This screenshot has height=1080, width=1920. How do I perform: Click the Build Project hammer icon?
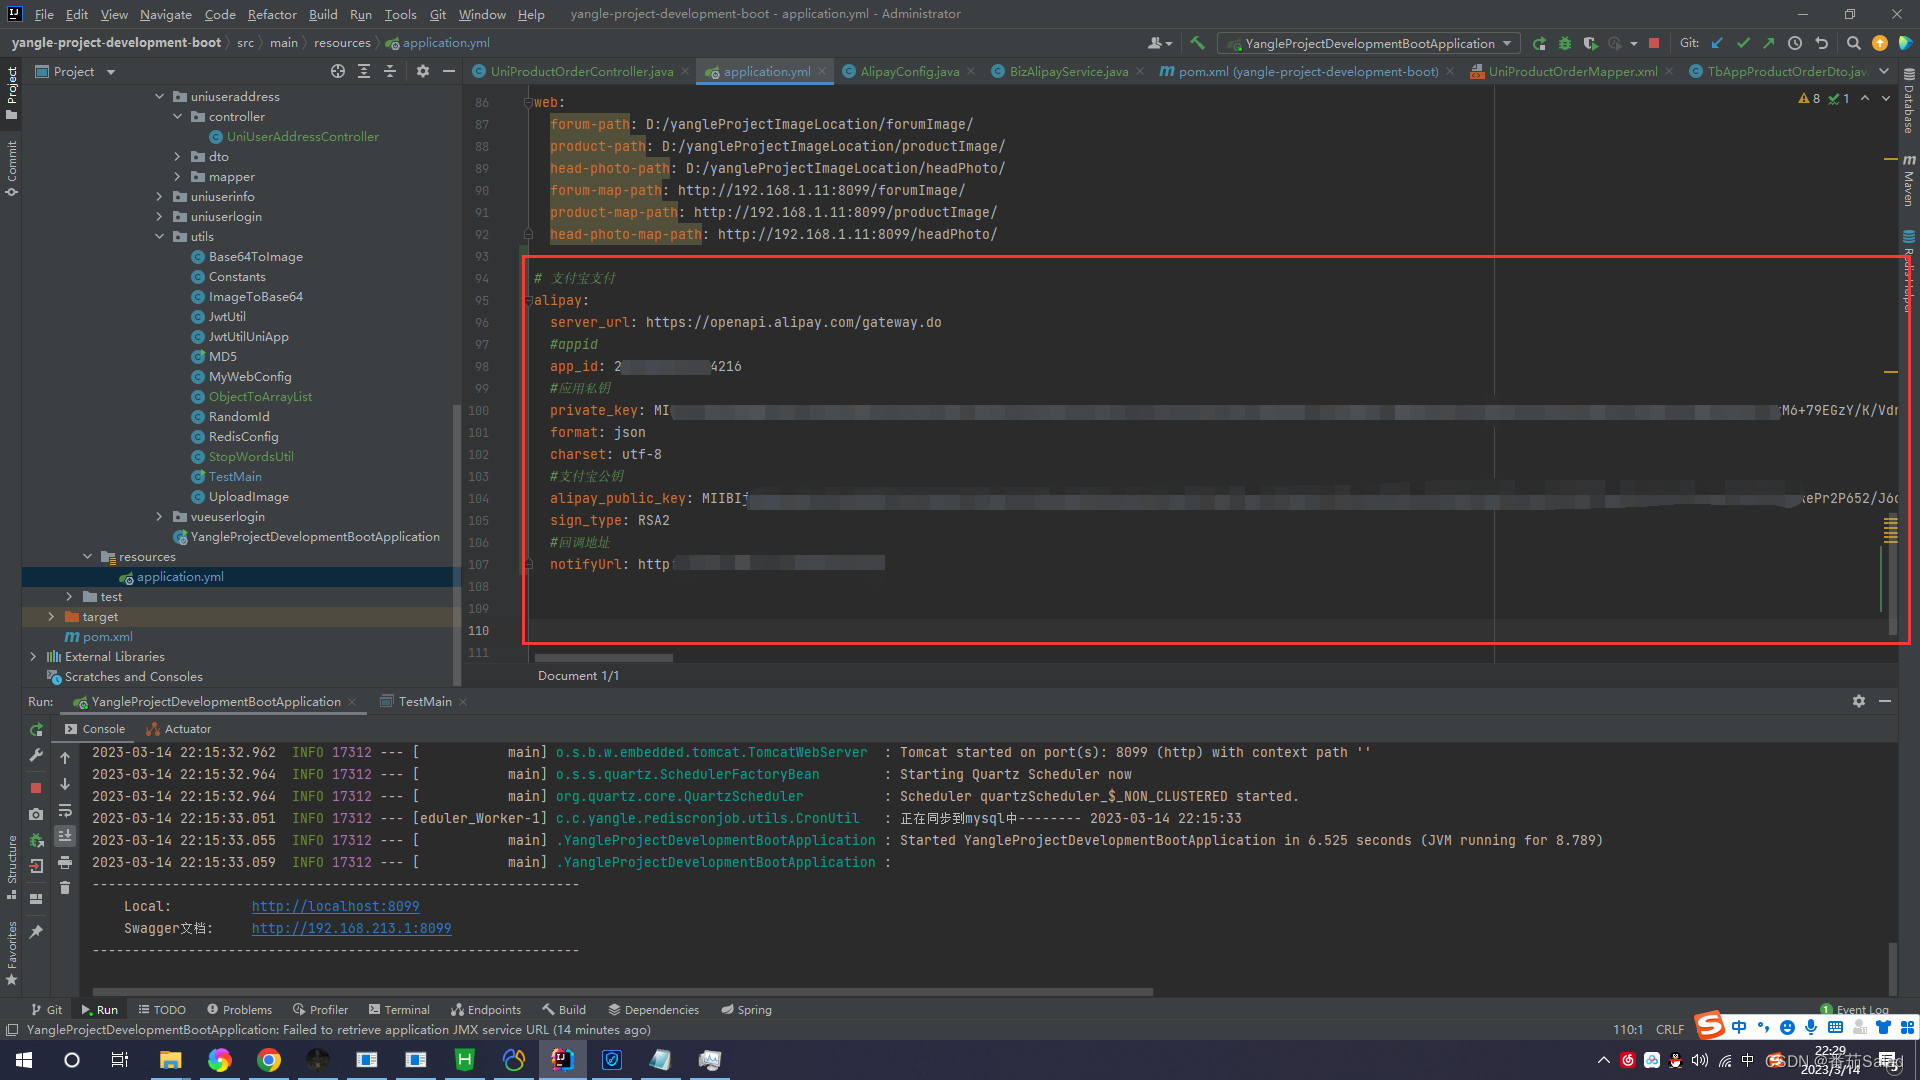1197,43
